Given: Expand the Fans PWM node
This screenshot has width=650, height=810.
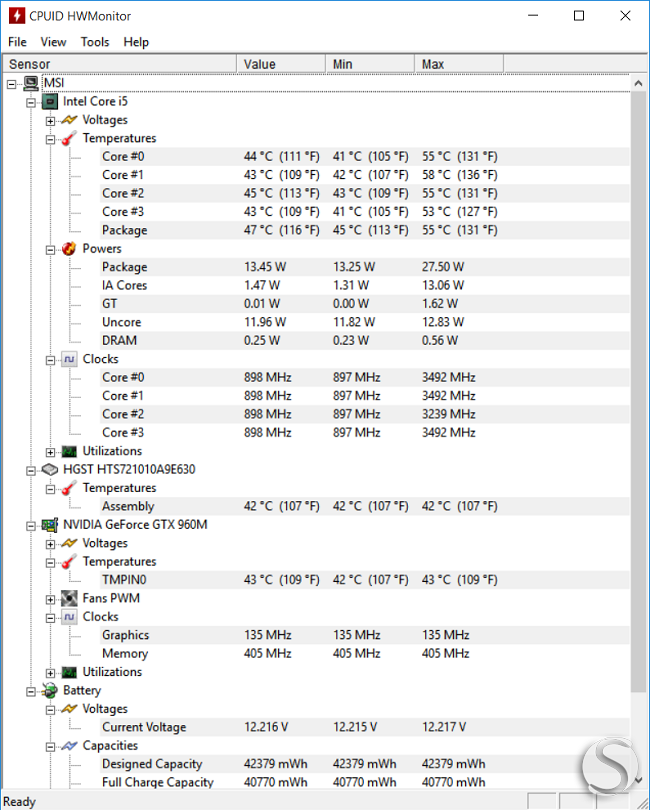Looking at the screenshot, I should [50, 600].
